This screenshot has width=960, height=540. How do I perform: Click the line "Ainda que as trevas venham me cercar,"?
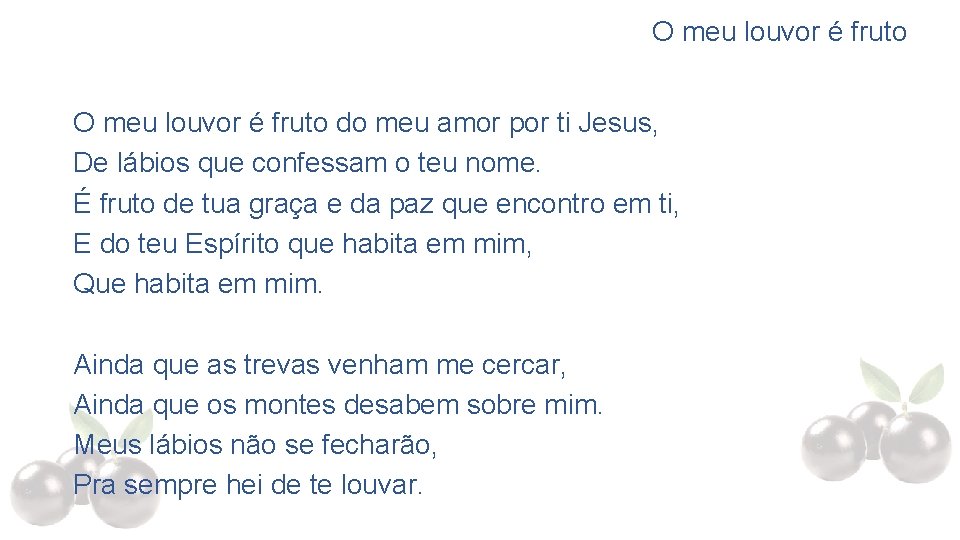[x=320, y=365]
